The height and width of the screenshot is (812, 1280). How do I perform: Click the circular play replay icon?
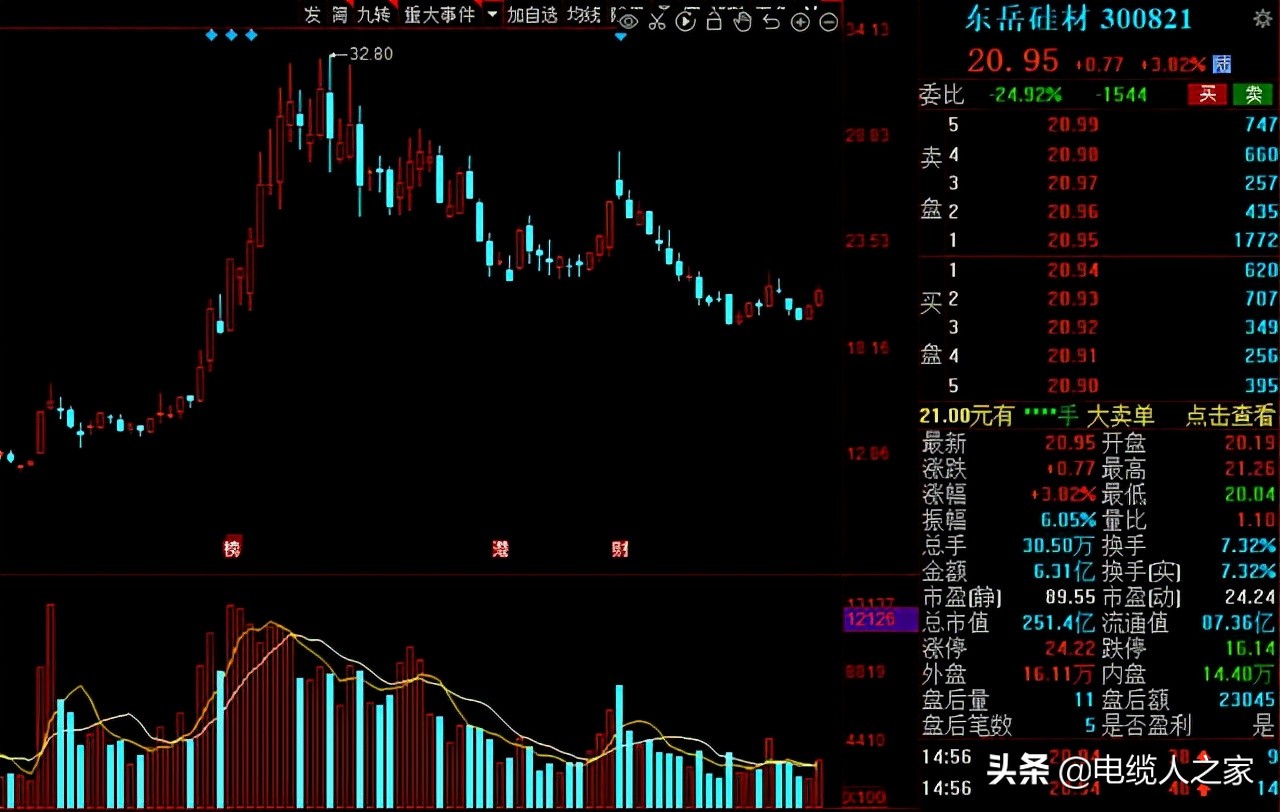(685, 20)
